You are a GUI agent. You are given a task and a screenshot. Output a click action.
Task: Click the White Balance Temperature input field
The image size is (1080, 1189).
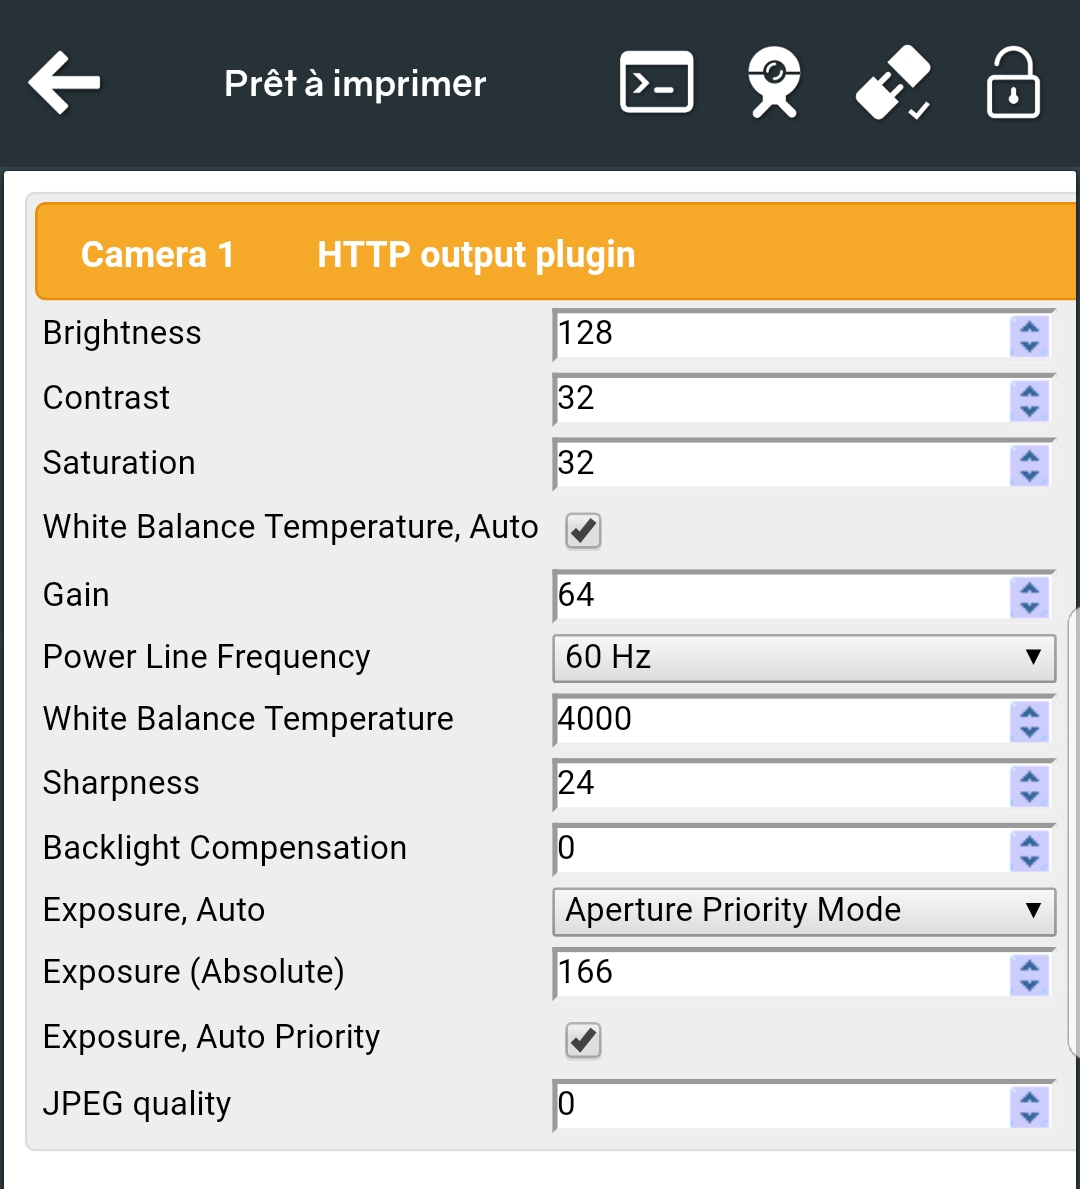pos(780,720)
